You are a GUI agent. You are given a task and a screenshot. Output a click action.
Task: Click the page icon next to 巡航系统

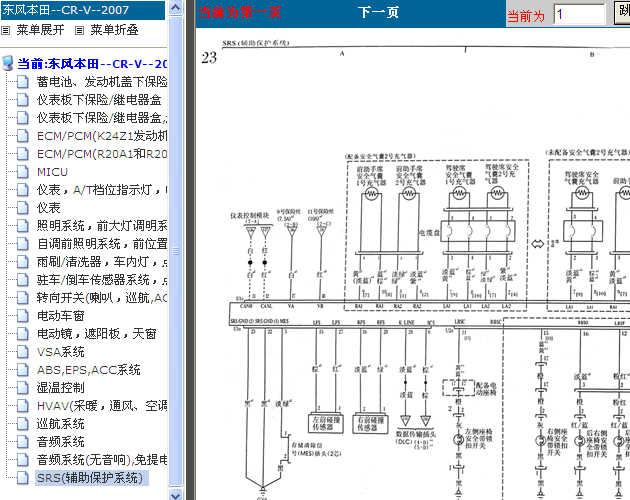pyautogui.click(x=22, y=424)
